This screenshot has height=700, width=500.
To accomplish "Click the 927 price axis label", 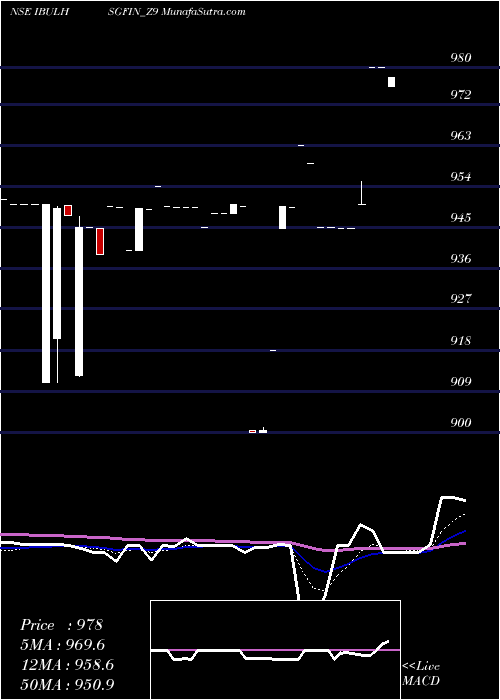I will [x=461, y=299].
